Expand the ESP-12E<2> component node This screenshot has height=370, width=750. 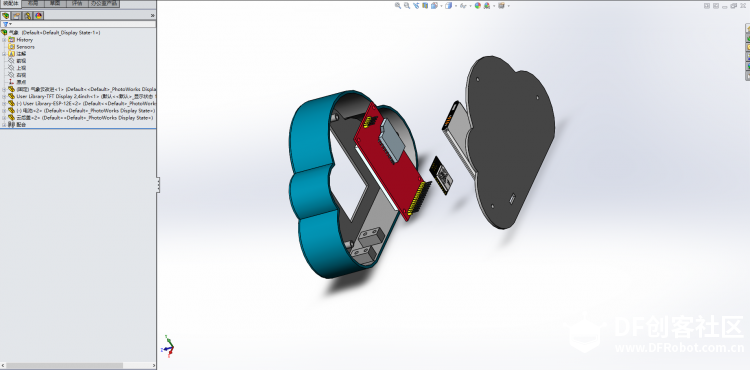click(x=4, y=103)
